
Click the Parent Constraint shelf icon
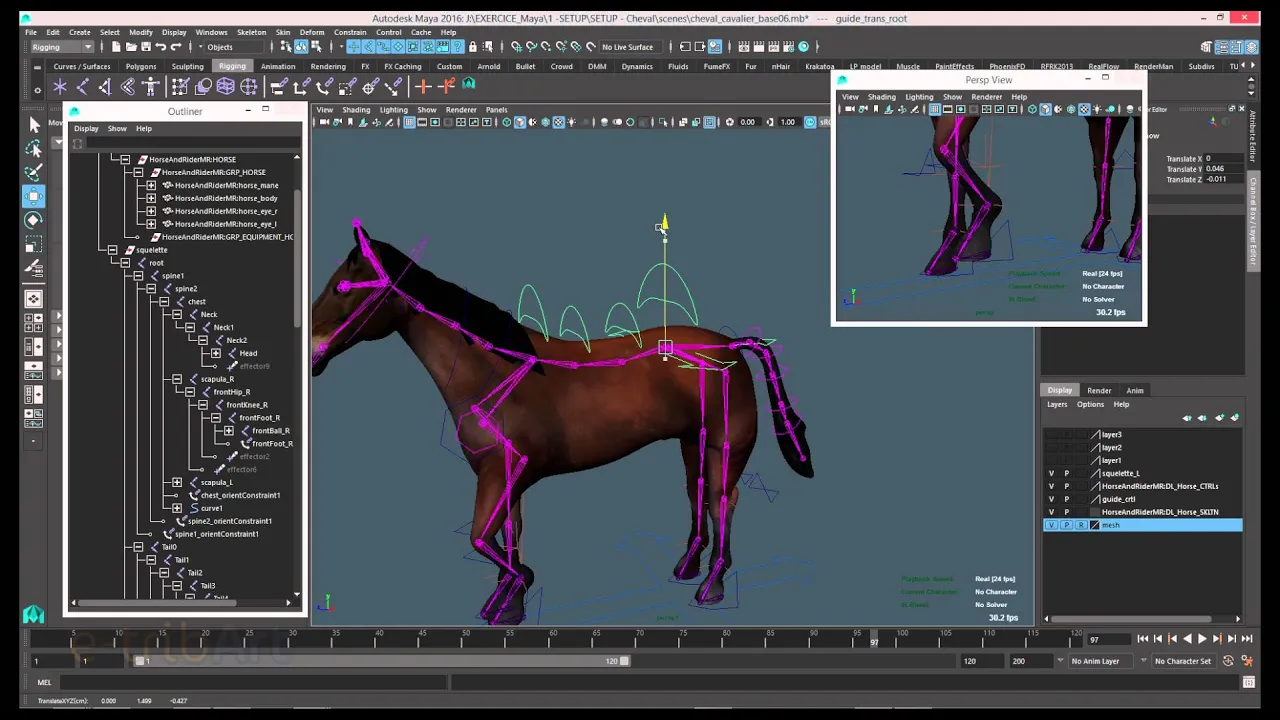(x=279, y=87)
